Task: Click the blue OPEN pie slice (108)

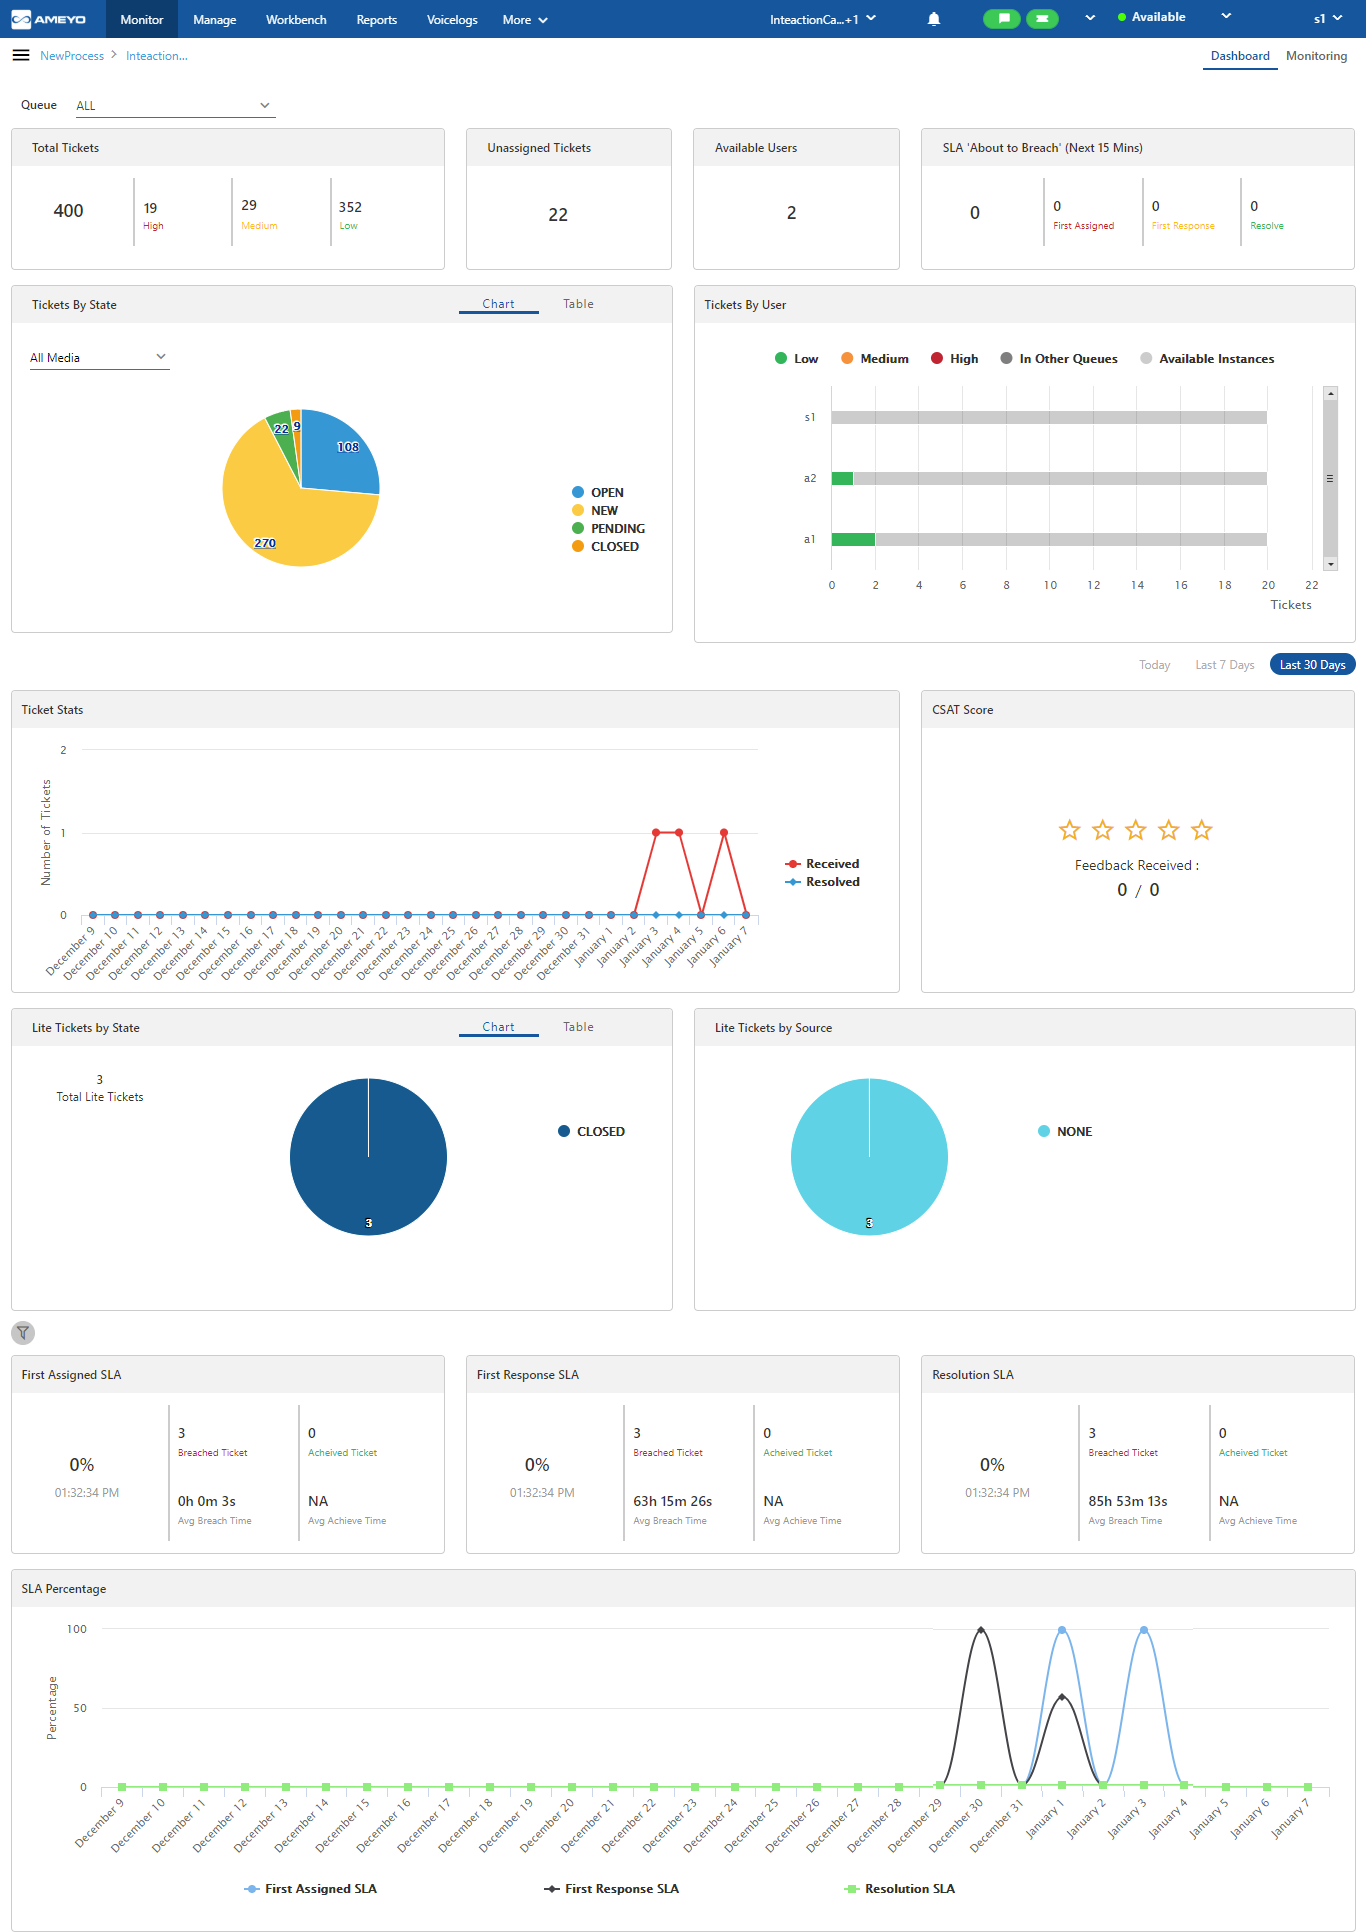Action: [x=338, y=452]
